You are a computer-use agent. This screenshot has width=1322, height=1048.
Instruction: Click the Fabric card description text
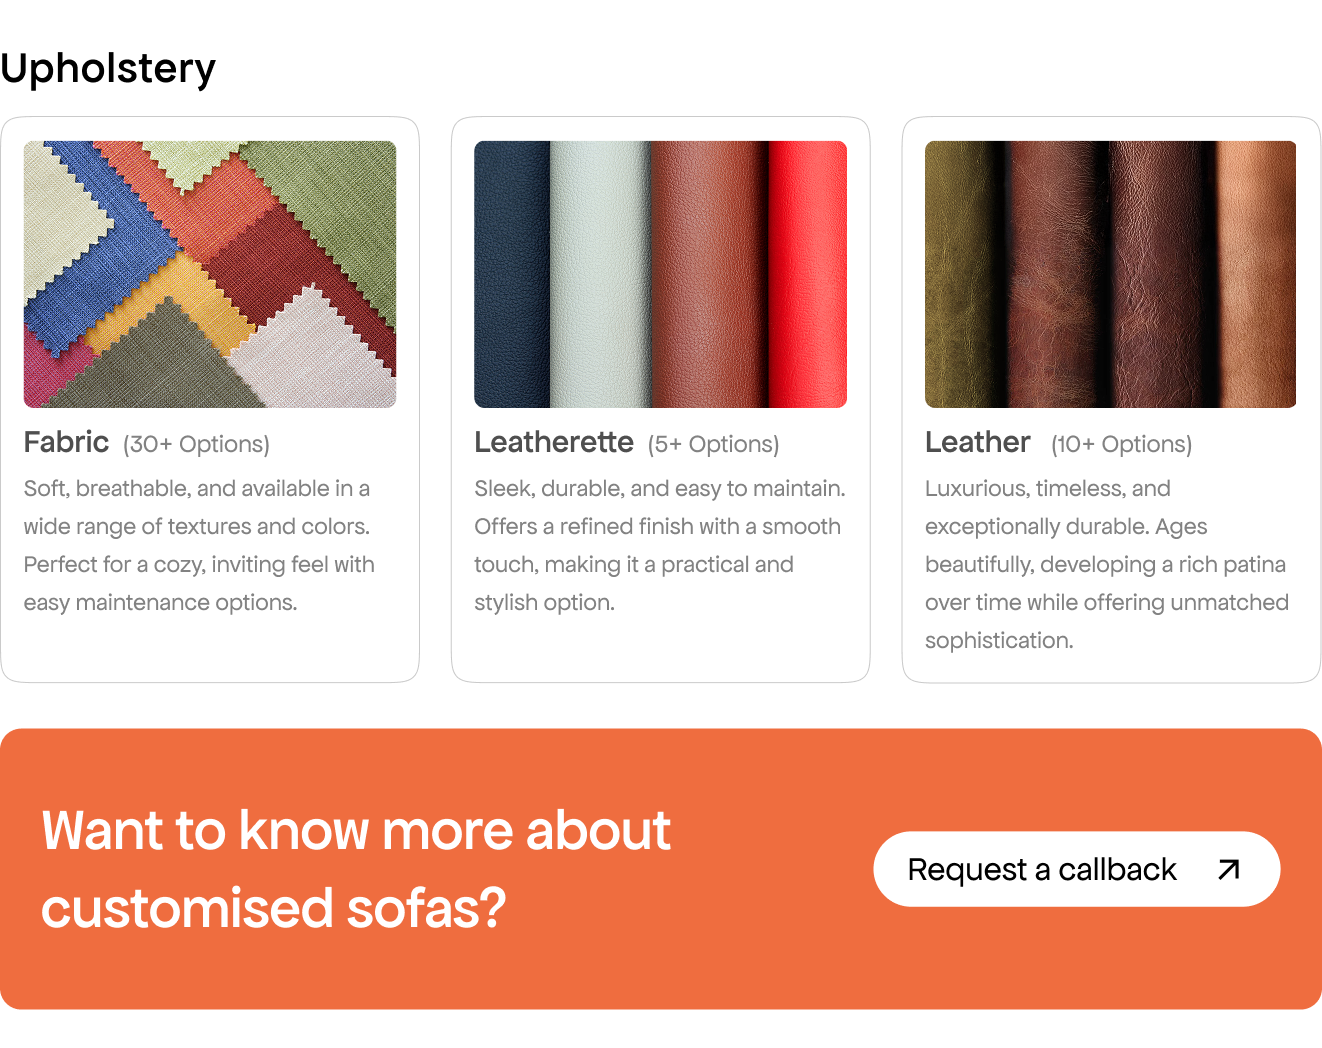click(199, 545)
